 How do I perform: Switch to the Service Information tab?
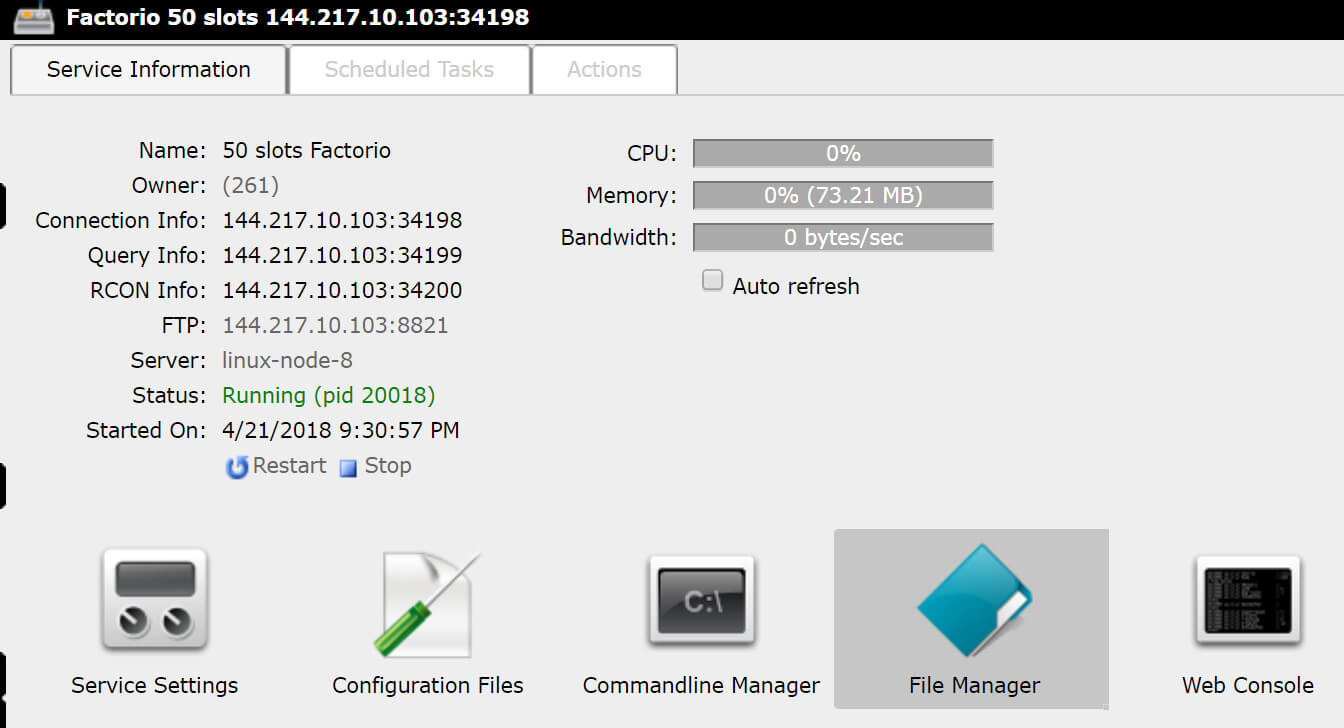tap(149, 70)
